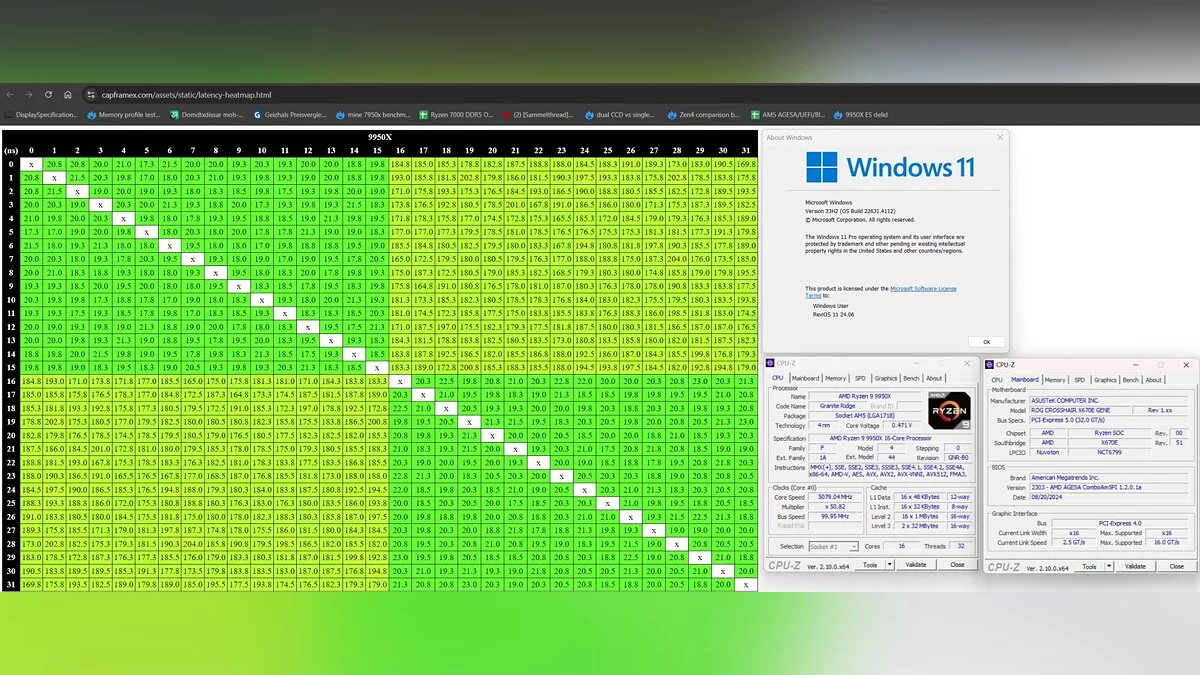Image resolution: width=1200 pixels, height=675 pixels.
Task: Click Multiplier value x 50.82
Action: coord(835,507)
